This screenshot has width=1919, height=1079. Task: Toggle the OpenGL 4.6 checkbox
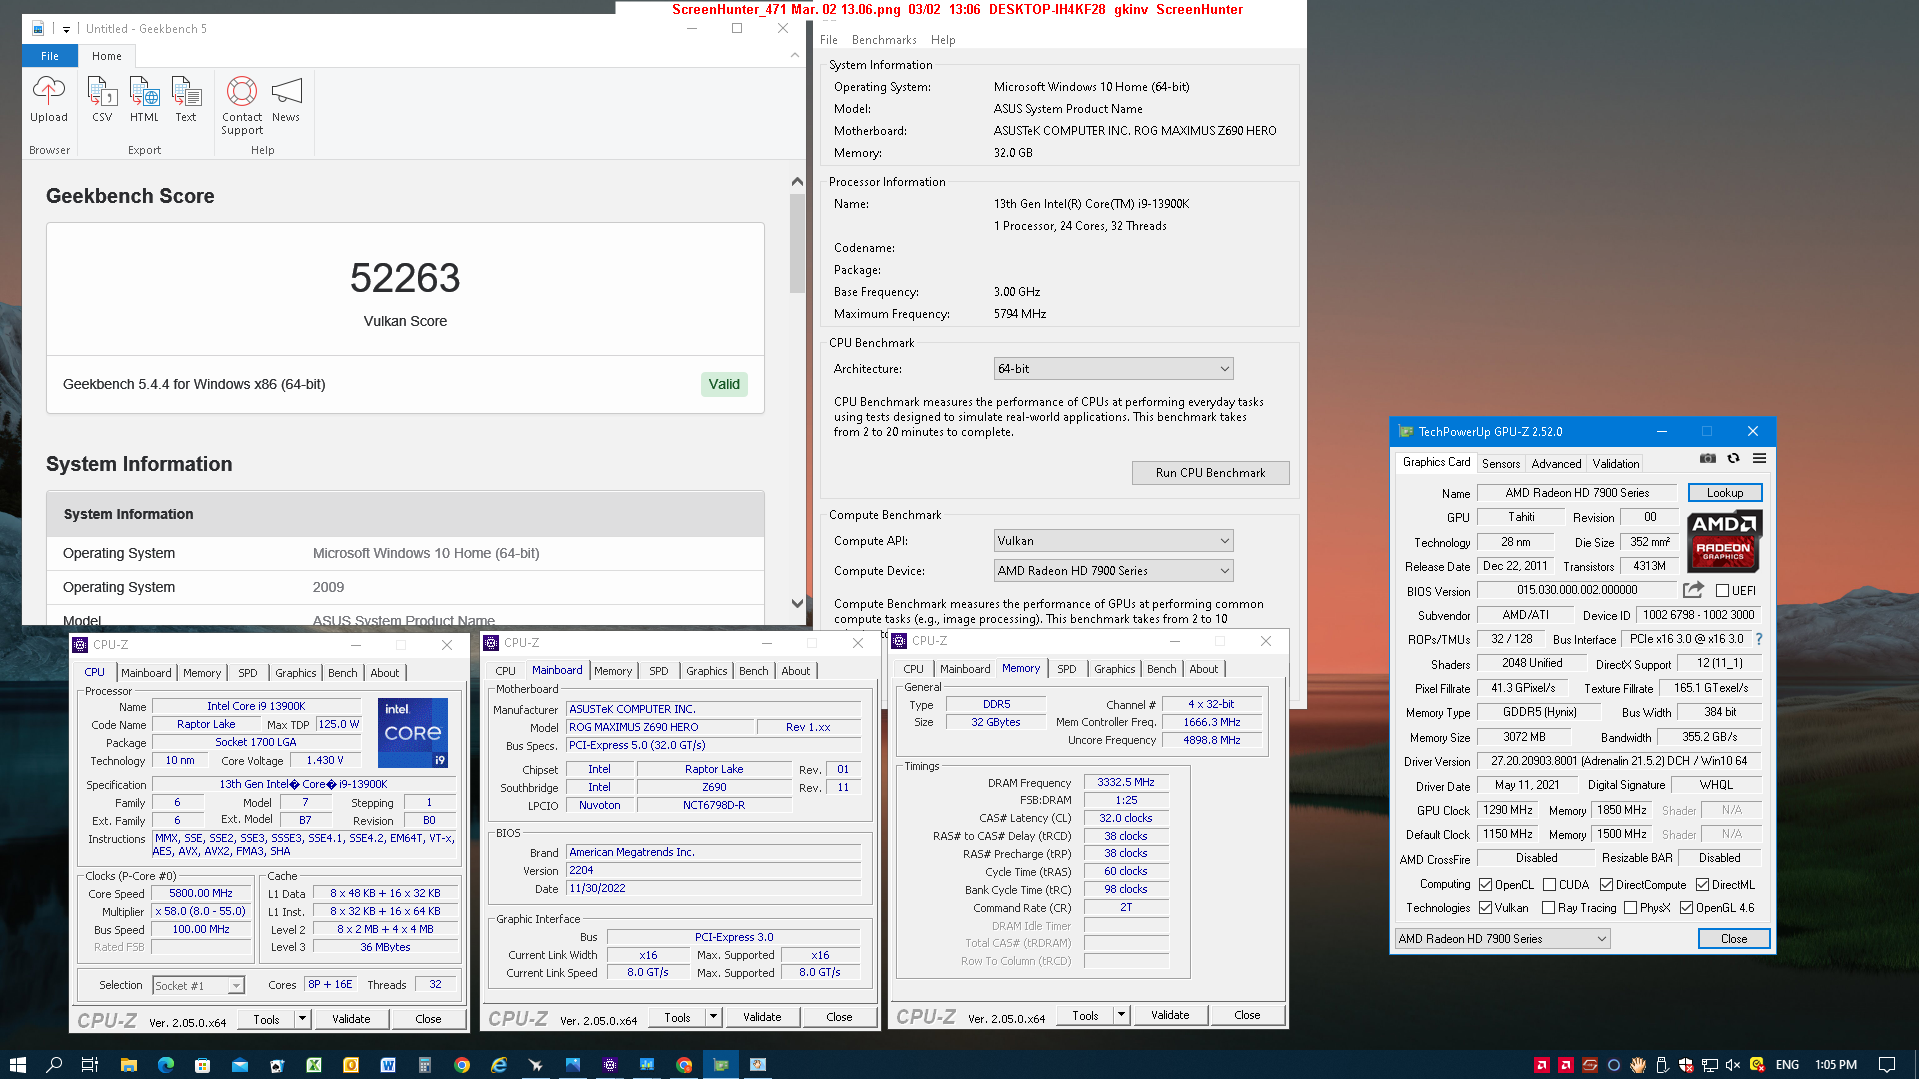(x=1686, y=908)
